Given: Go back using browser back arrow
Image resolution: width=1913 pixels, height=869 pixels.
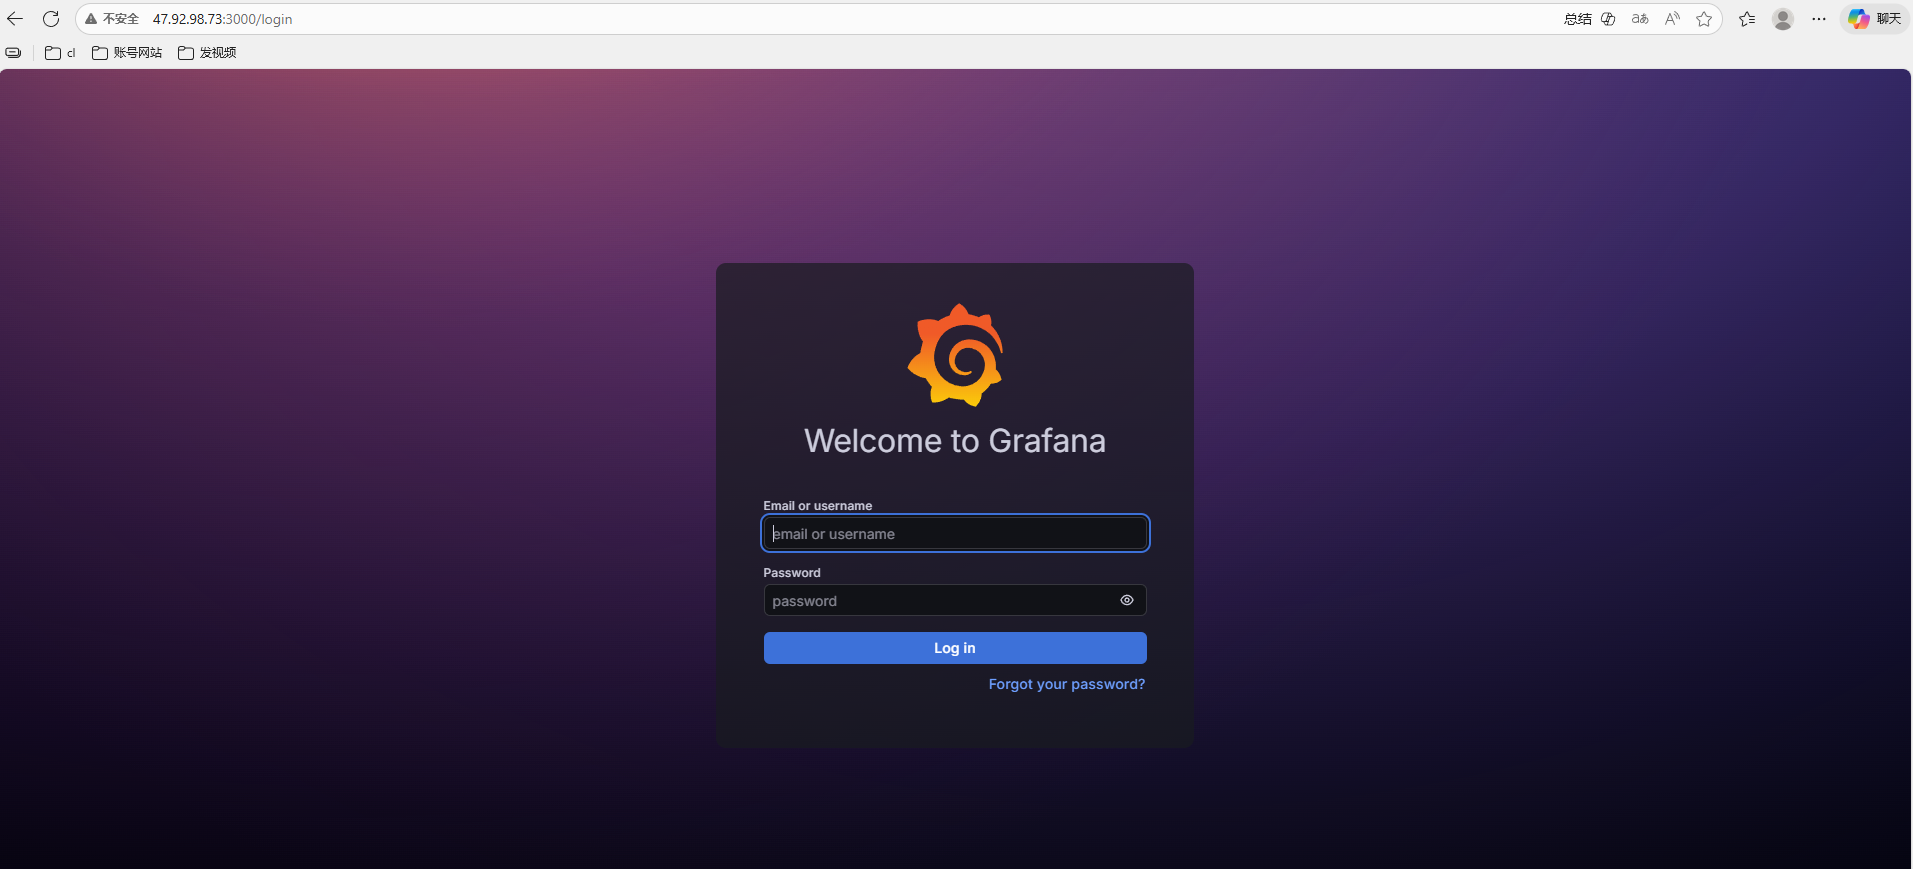Looking at the screenshot, I should coord(15,19).
